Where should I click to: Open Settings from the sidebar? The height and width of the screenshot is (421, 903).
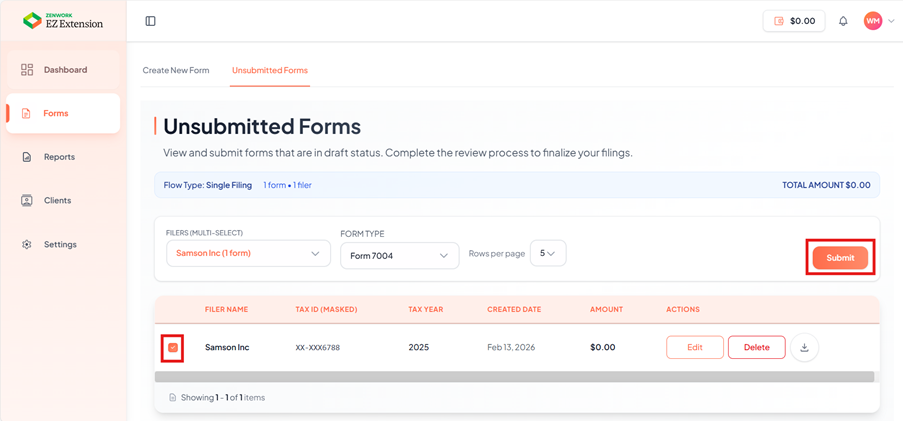click(59, 244)
